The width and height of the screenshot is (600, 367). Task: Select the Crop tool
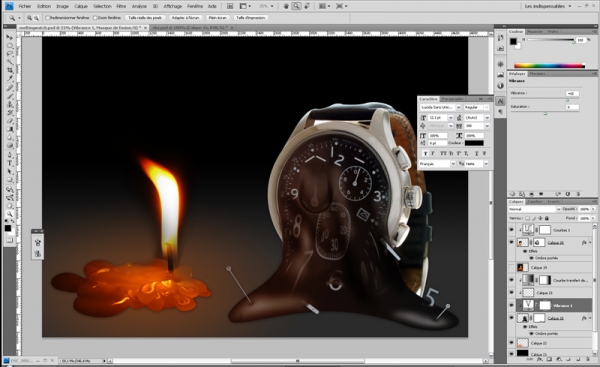tap(10, 70)
